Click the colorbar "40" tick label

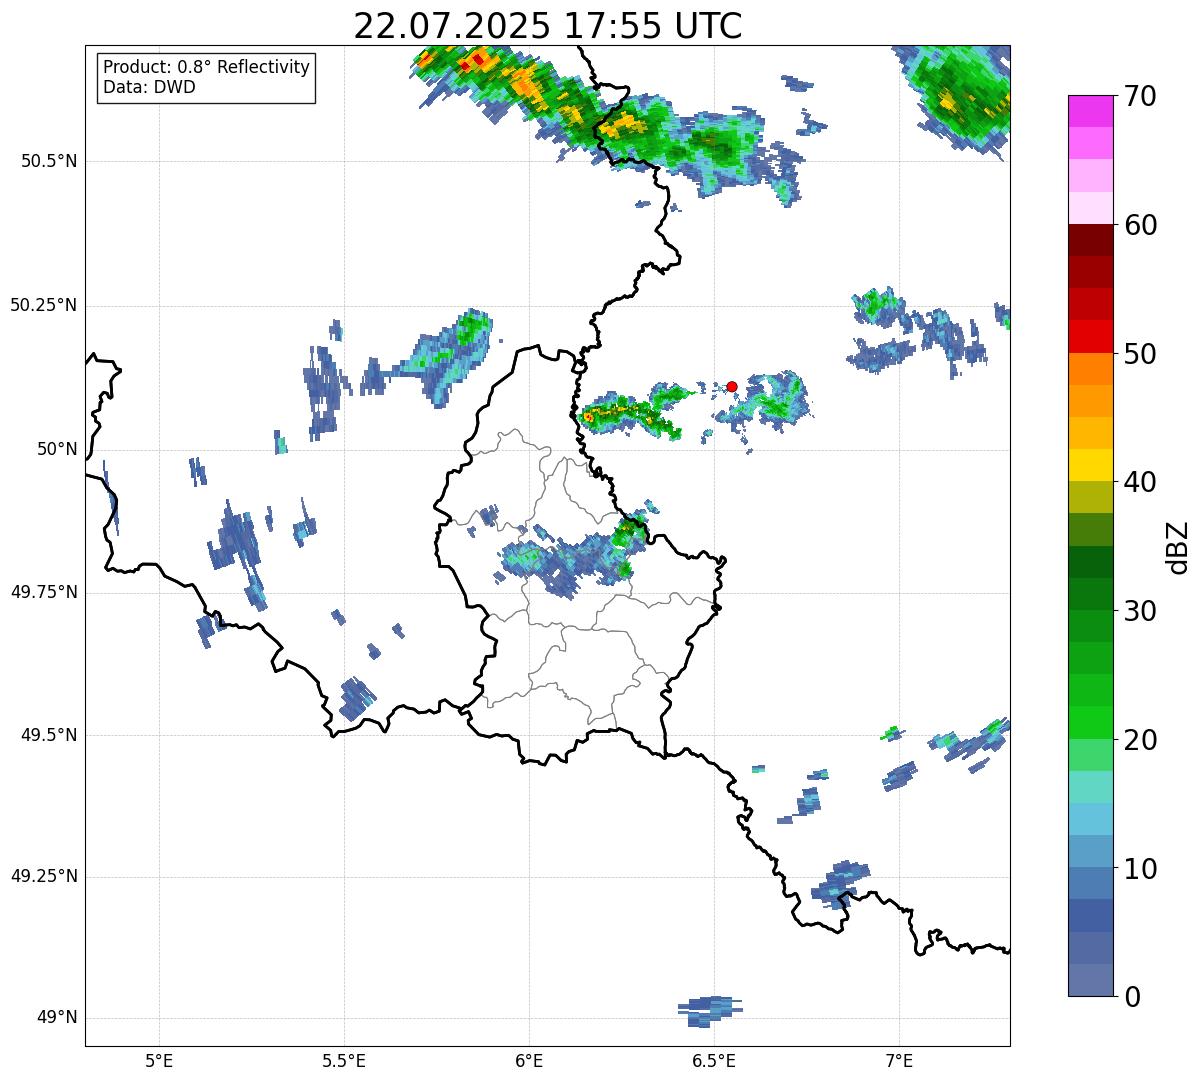(1139, 482)
